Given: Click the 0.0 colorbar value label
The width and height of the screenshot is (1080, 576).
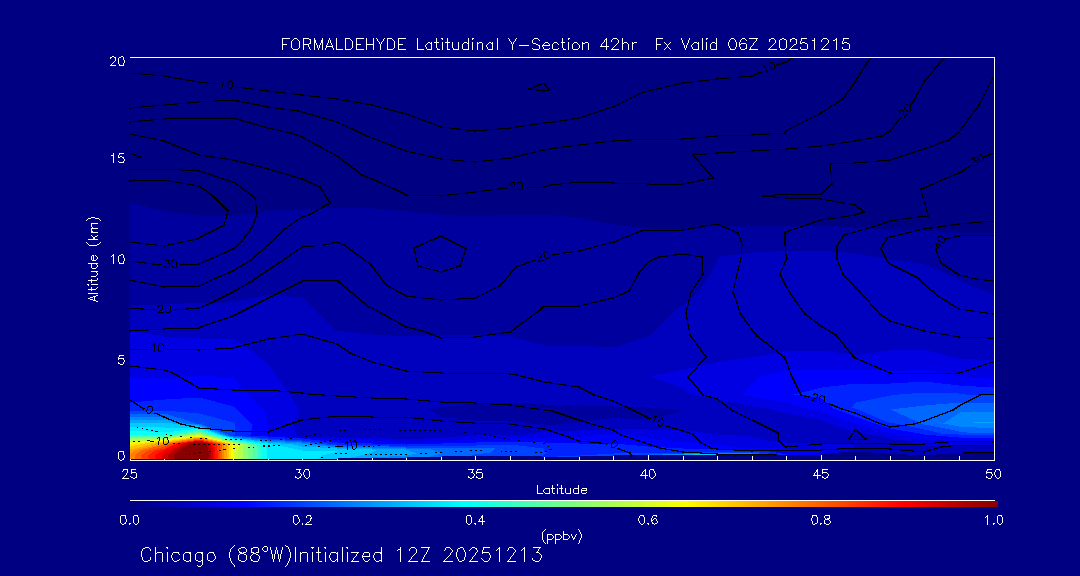Looking at the screenshot, I should [129, 520].
